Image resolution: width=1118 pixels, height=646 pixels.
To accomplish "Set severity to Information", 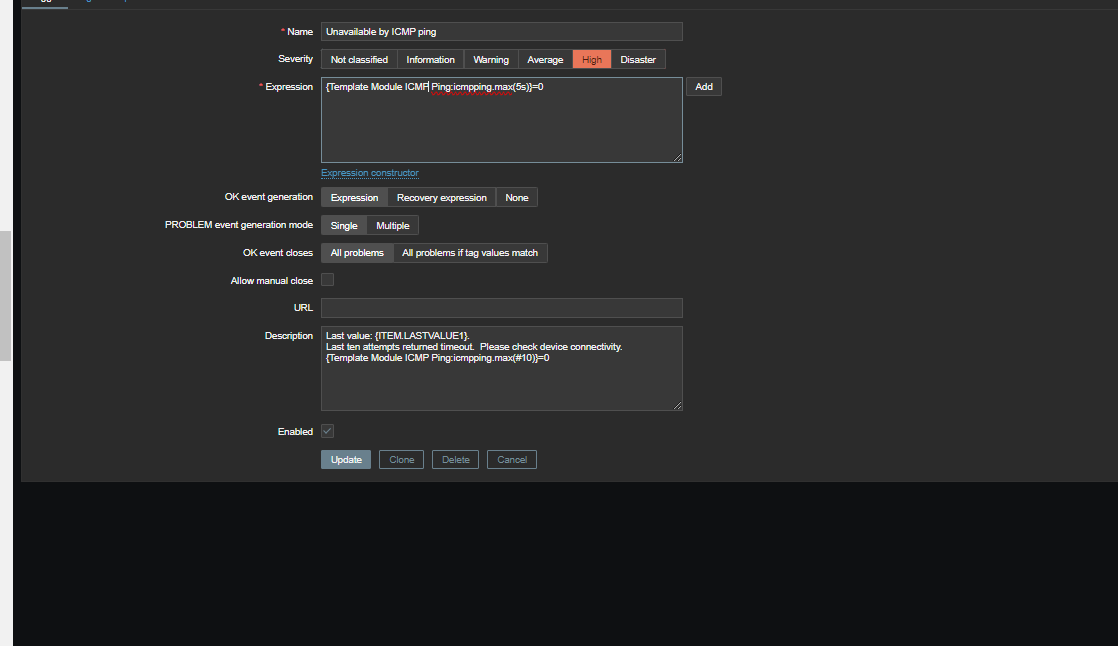I will 430,60.
